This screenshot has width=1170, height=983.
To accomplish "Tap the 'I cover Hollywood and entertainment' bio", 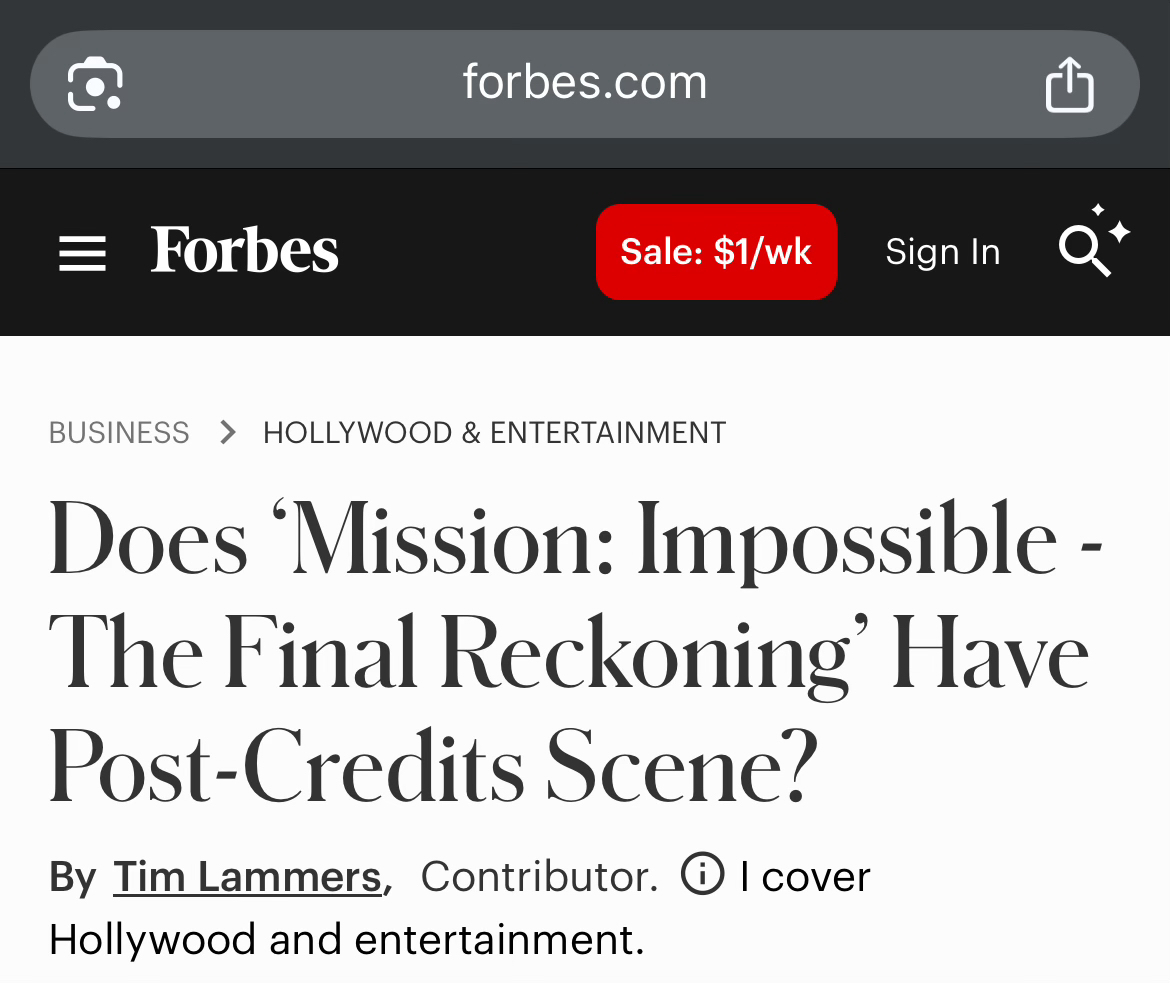I will click(459, 908).
